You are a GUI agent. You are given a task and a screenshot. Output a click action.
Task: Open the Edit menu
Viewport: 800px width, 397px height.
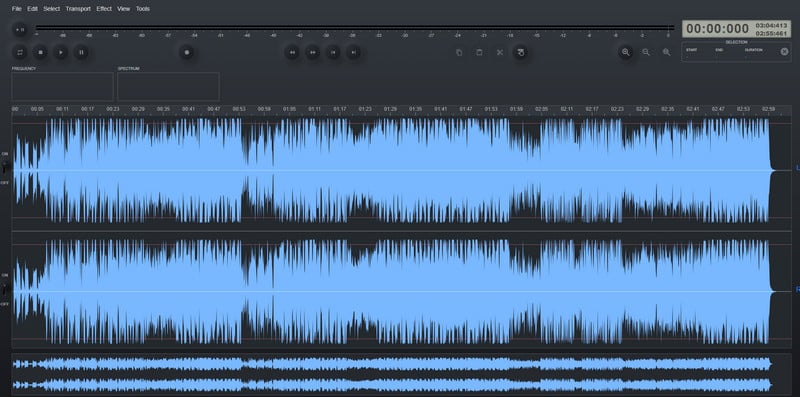pyautogui.click(x=32, y=9)
